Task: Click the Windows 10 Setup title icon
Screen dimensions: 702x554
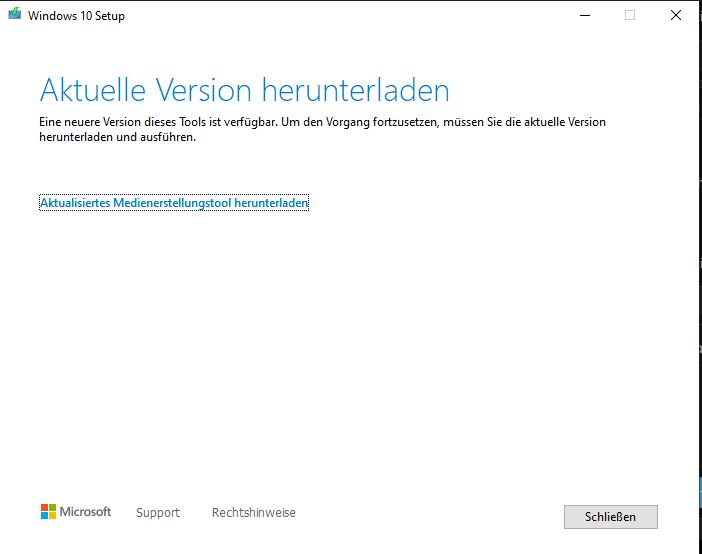Action: point(14,14)
